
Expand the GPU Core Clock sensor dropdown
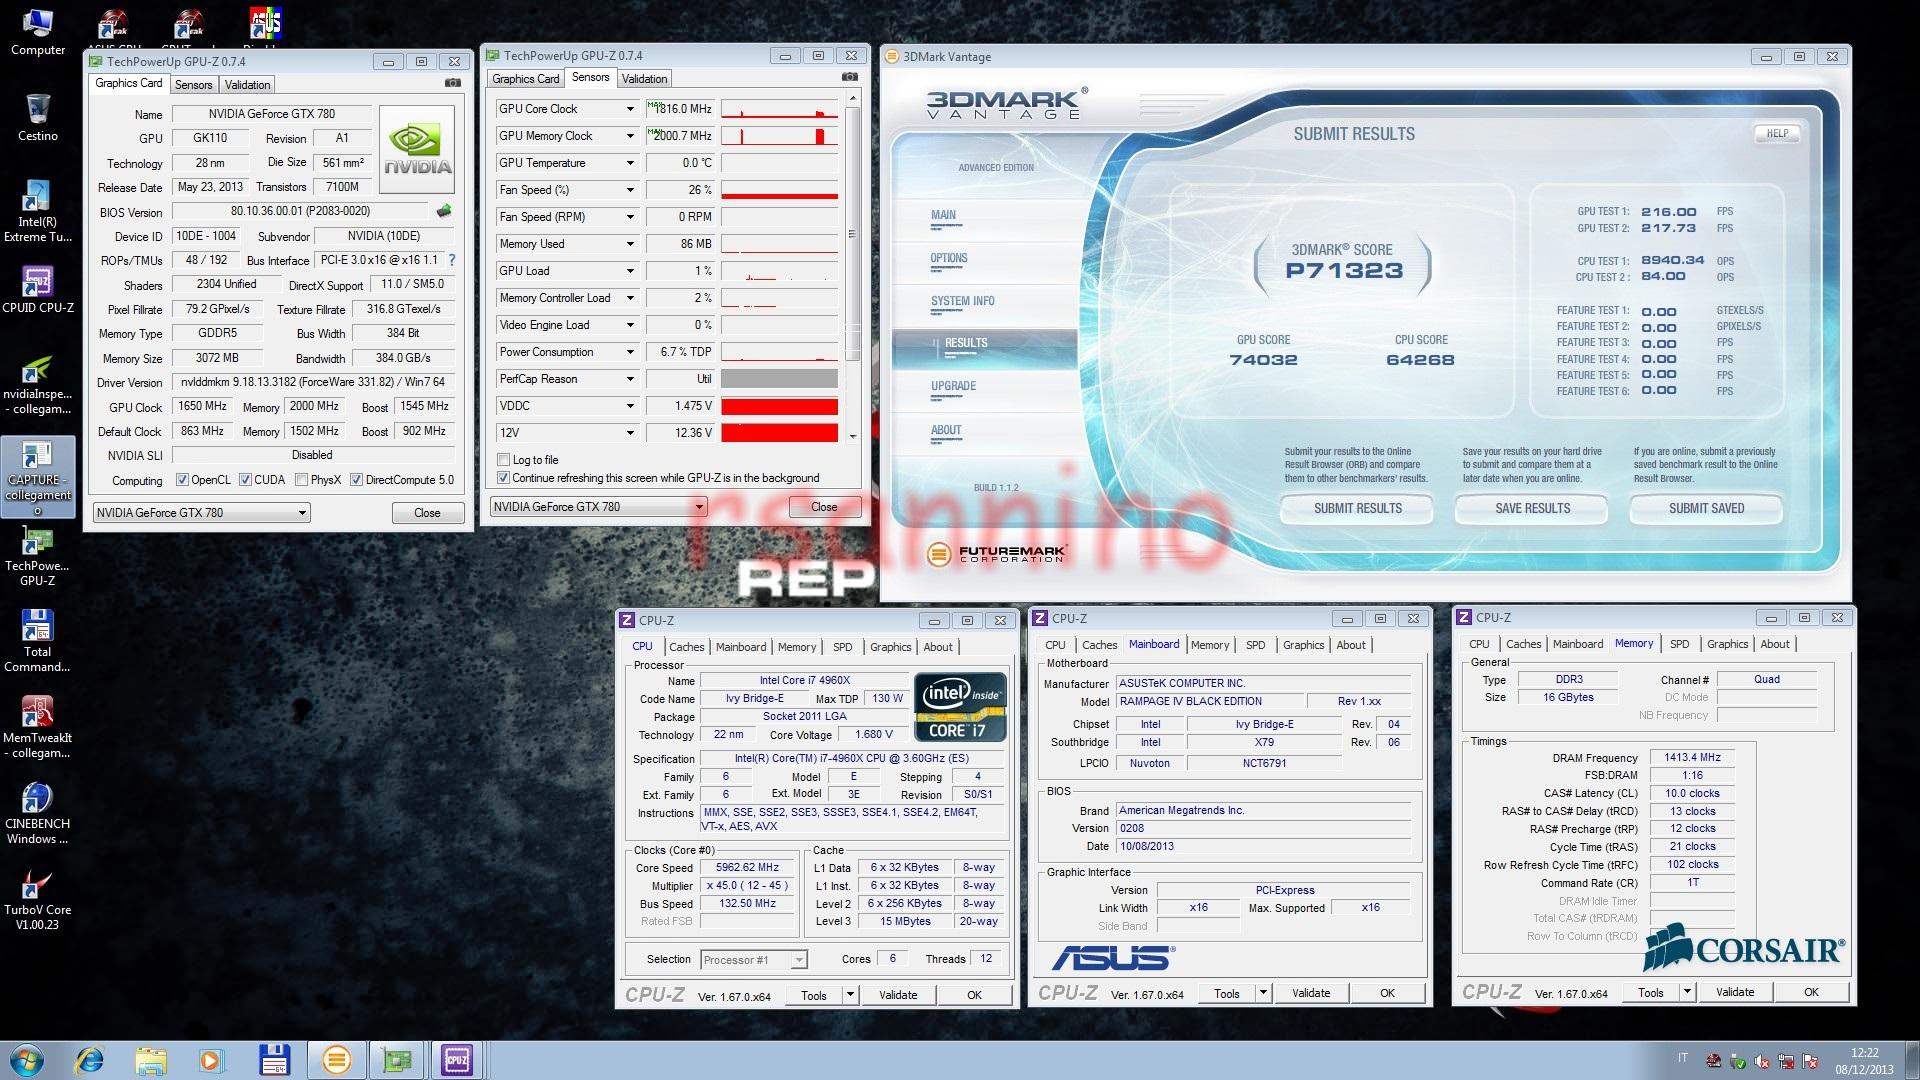pyautogui.click(x=630, y=109)
